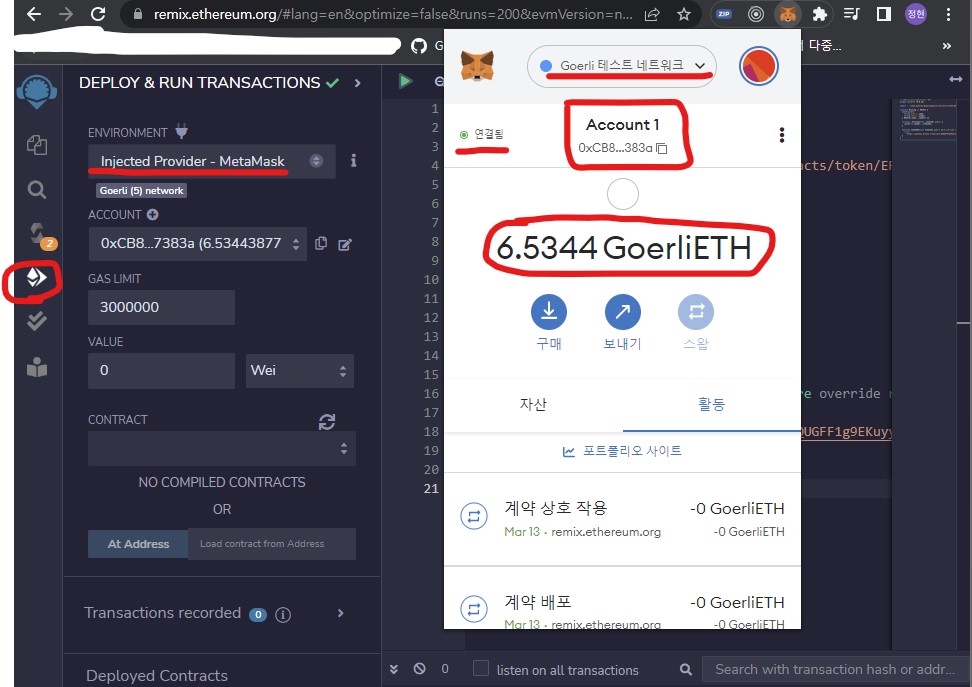This screenshot has height=687, width=972.
Task: Open Chrome three-dot menu
Action: pos(948,14)
